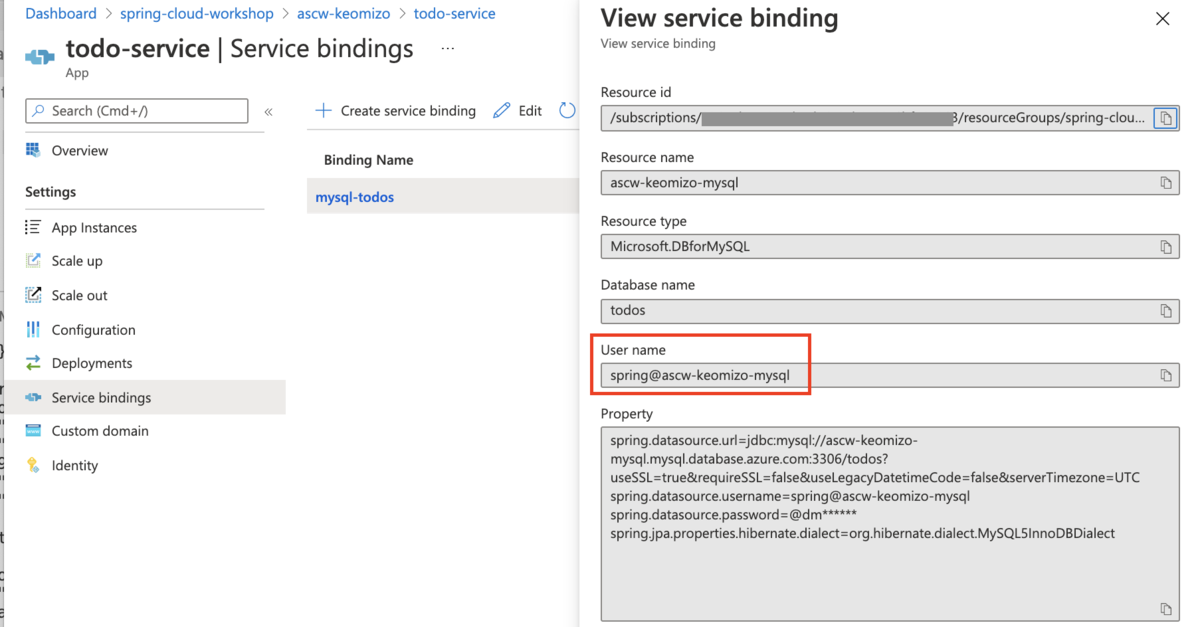The width and height of the screenshot is (1200, 627).
Task: Focus the Search (Cmd+/) field
Action: coord(137,111)
